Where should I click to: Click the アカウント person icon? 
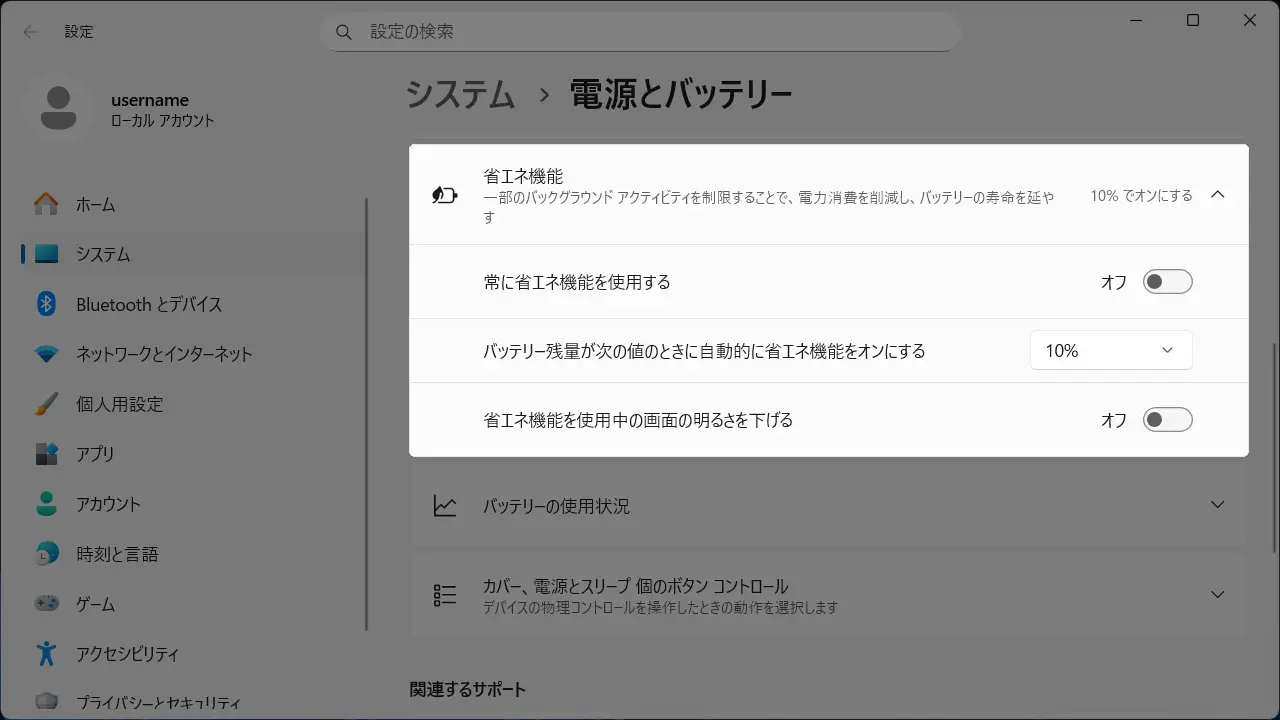pos(46,504)
